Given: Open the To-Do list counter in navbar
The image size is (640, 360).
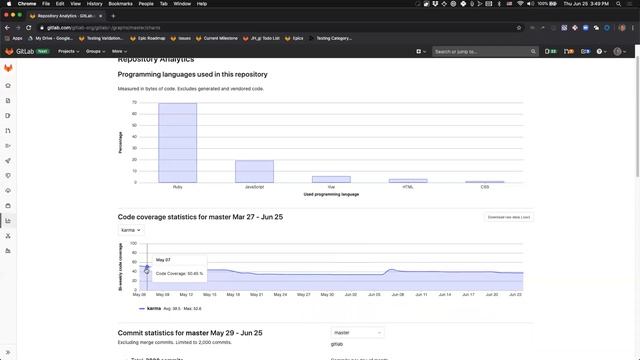Looking at the screenshot, I should (x=585, y=51).
